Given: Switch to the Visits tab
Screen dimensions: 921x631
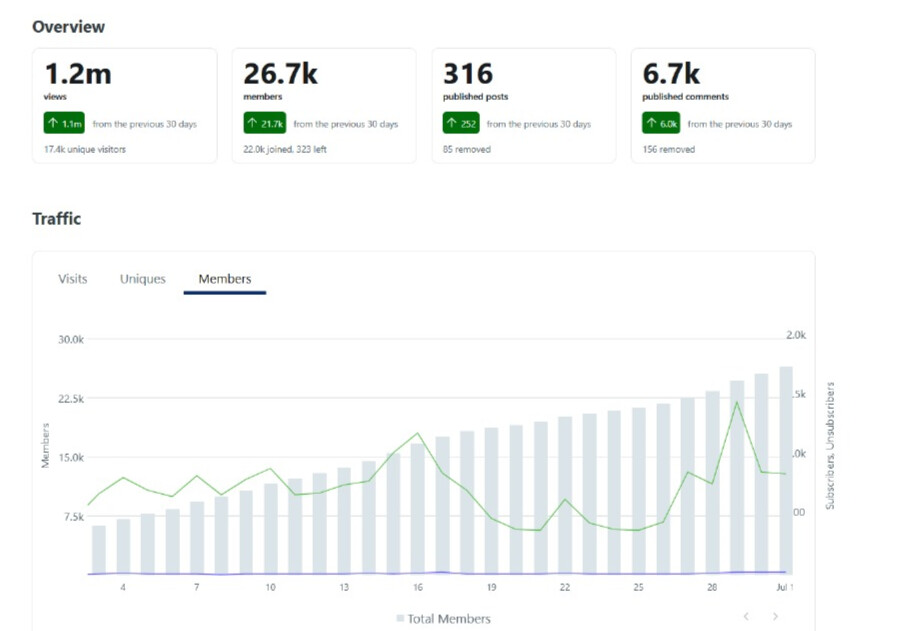Looking at the screenshot, I should point(72,279).
